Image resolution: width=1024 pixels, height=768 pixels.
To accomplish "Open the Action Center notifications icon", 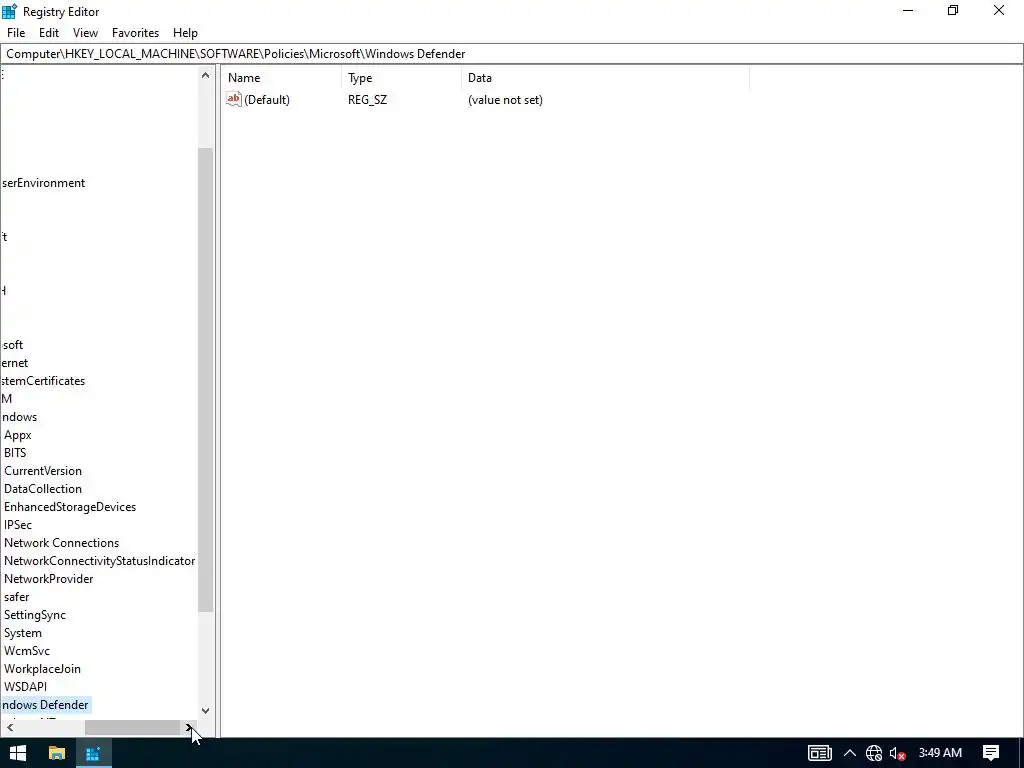I will click(991, 753).
